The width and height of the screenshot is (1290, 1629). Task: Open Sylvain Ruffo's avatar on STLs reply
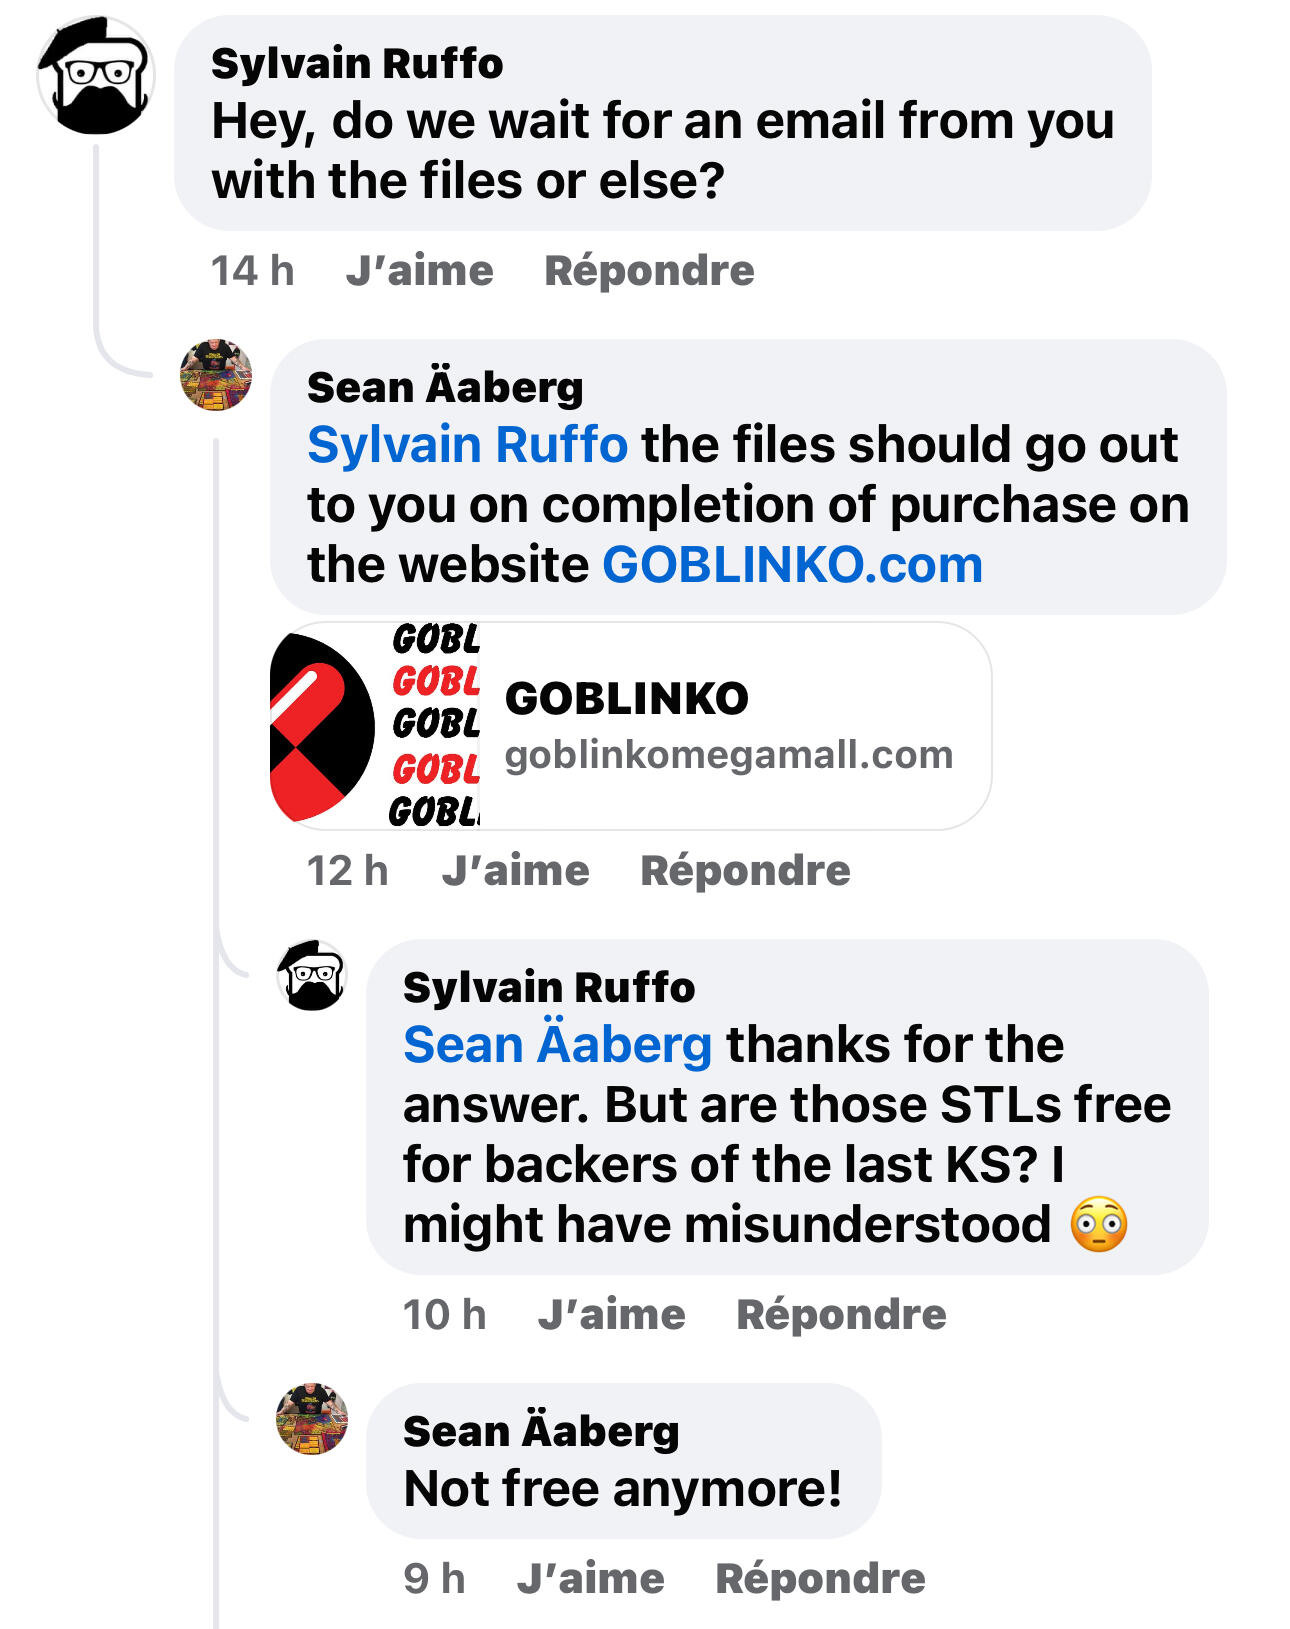tap(312, 975)
